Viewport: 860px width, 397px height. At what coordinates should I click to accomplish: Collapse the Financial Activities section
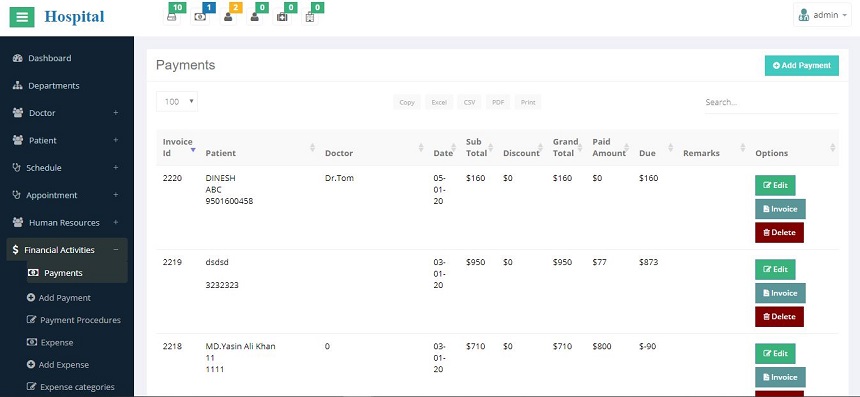(116, 249)
